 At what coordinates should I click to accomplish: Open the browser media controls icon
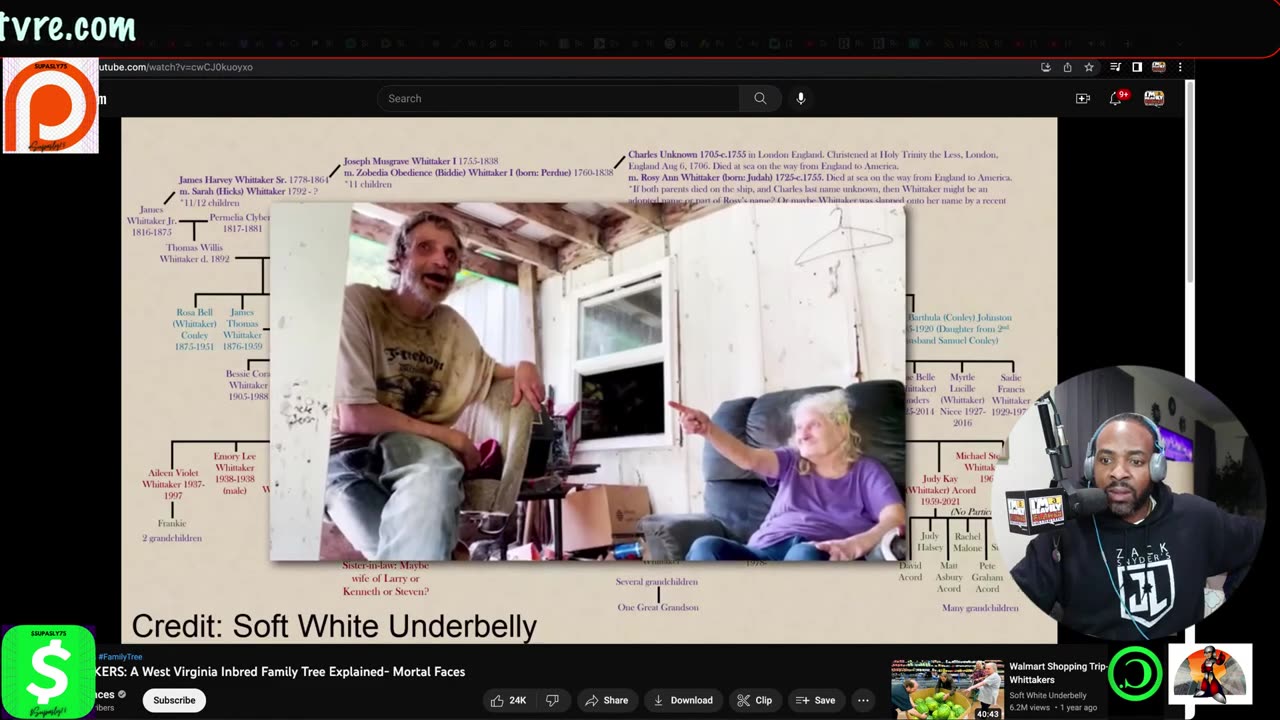pyautogui.click(x=1115, y=67)
